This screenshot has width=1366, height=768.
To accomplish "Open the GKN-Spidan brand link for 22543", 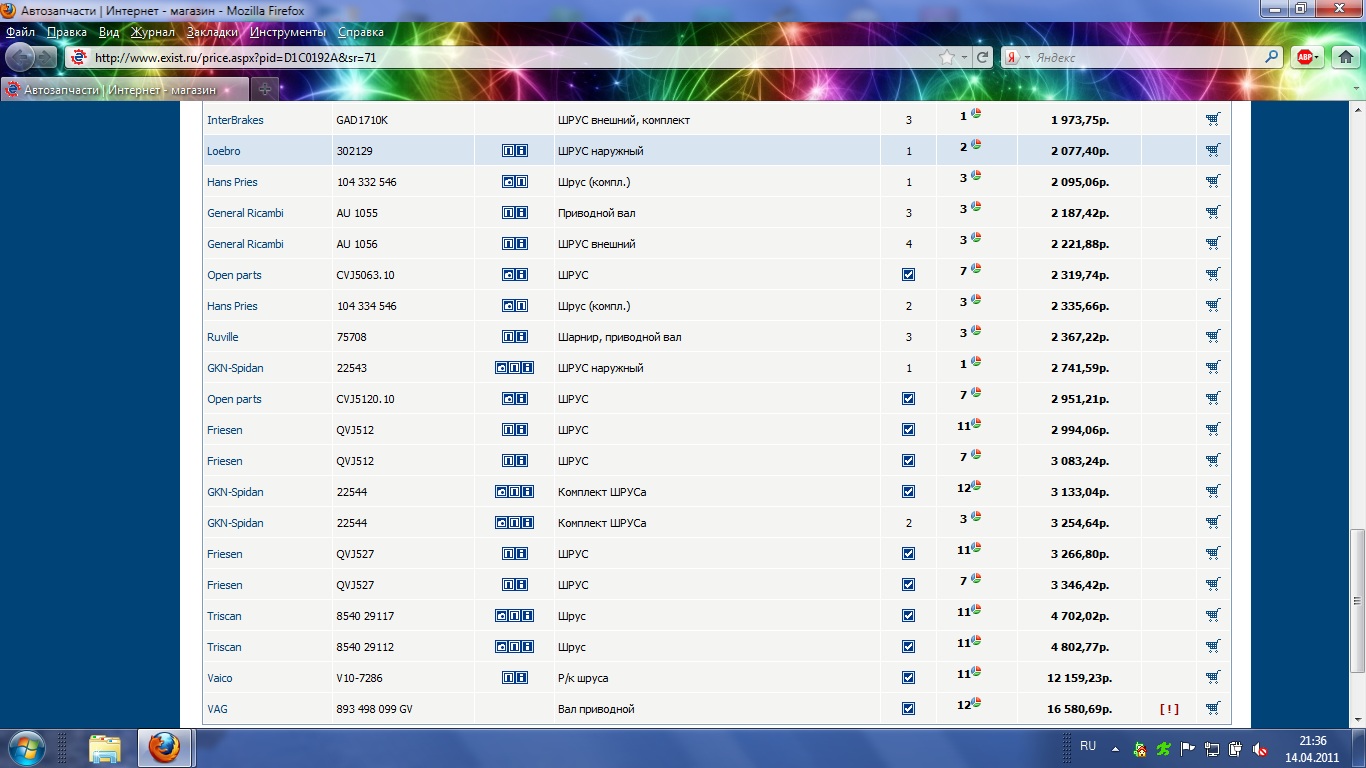I will (x=235, y=368).
